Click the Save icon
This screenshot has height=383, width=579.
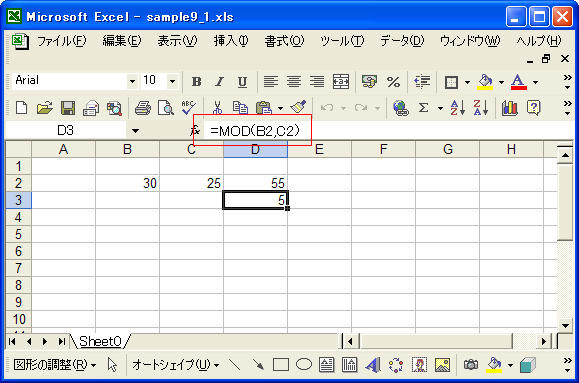68,108
